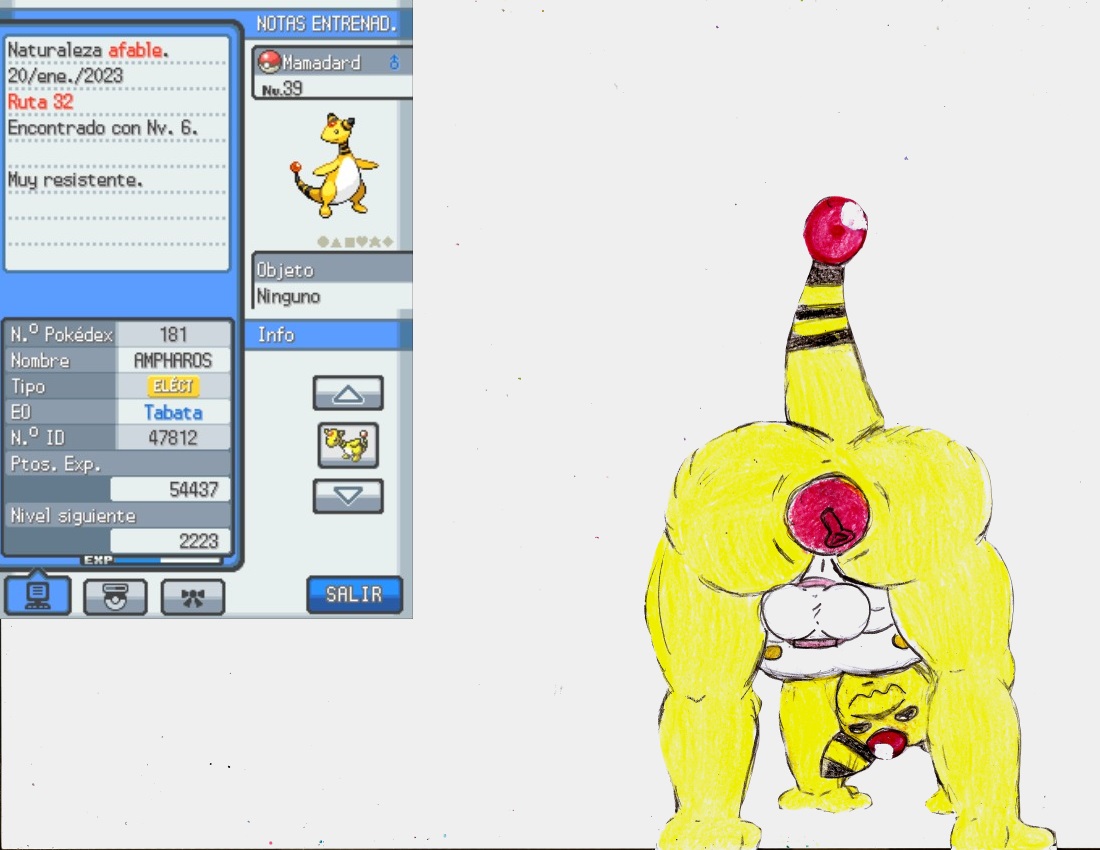Click the EO label
The image size is (1100, 850).
tap(20, 412)
